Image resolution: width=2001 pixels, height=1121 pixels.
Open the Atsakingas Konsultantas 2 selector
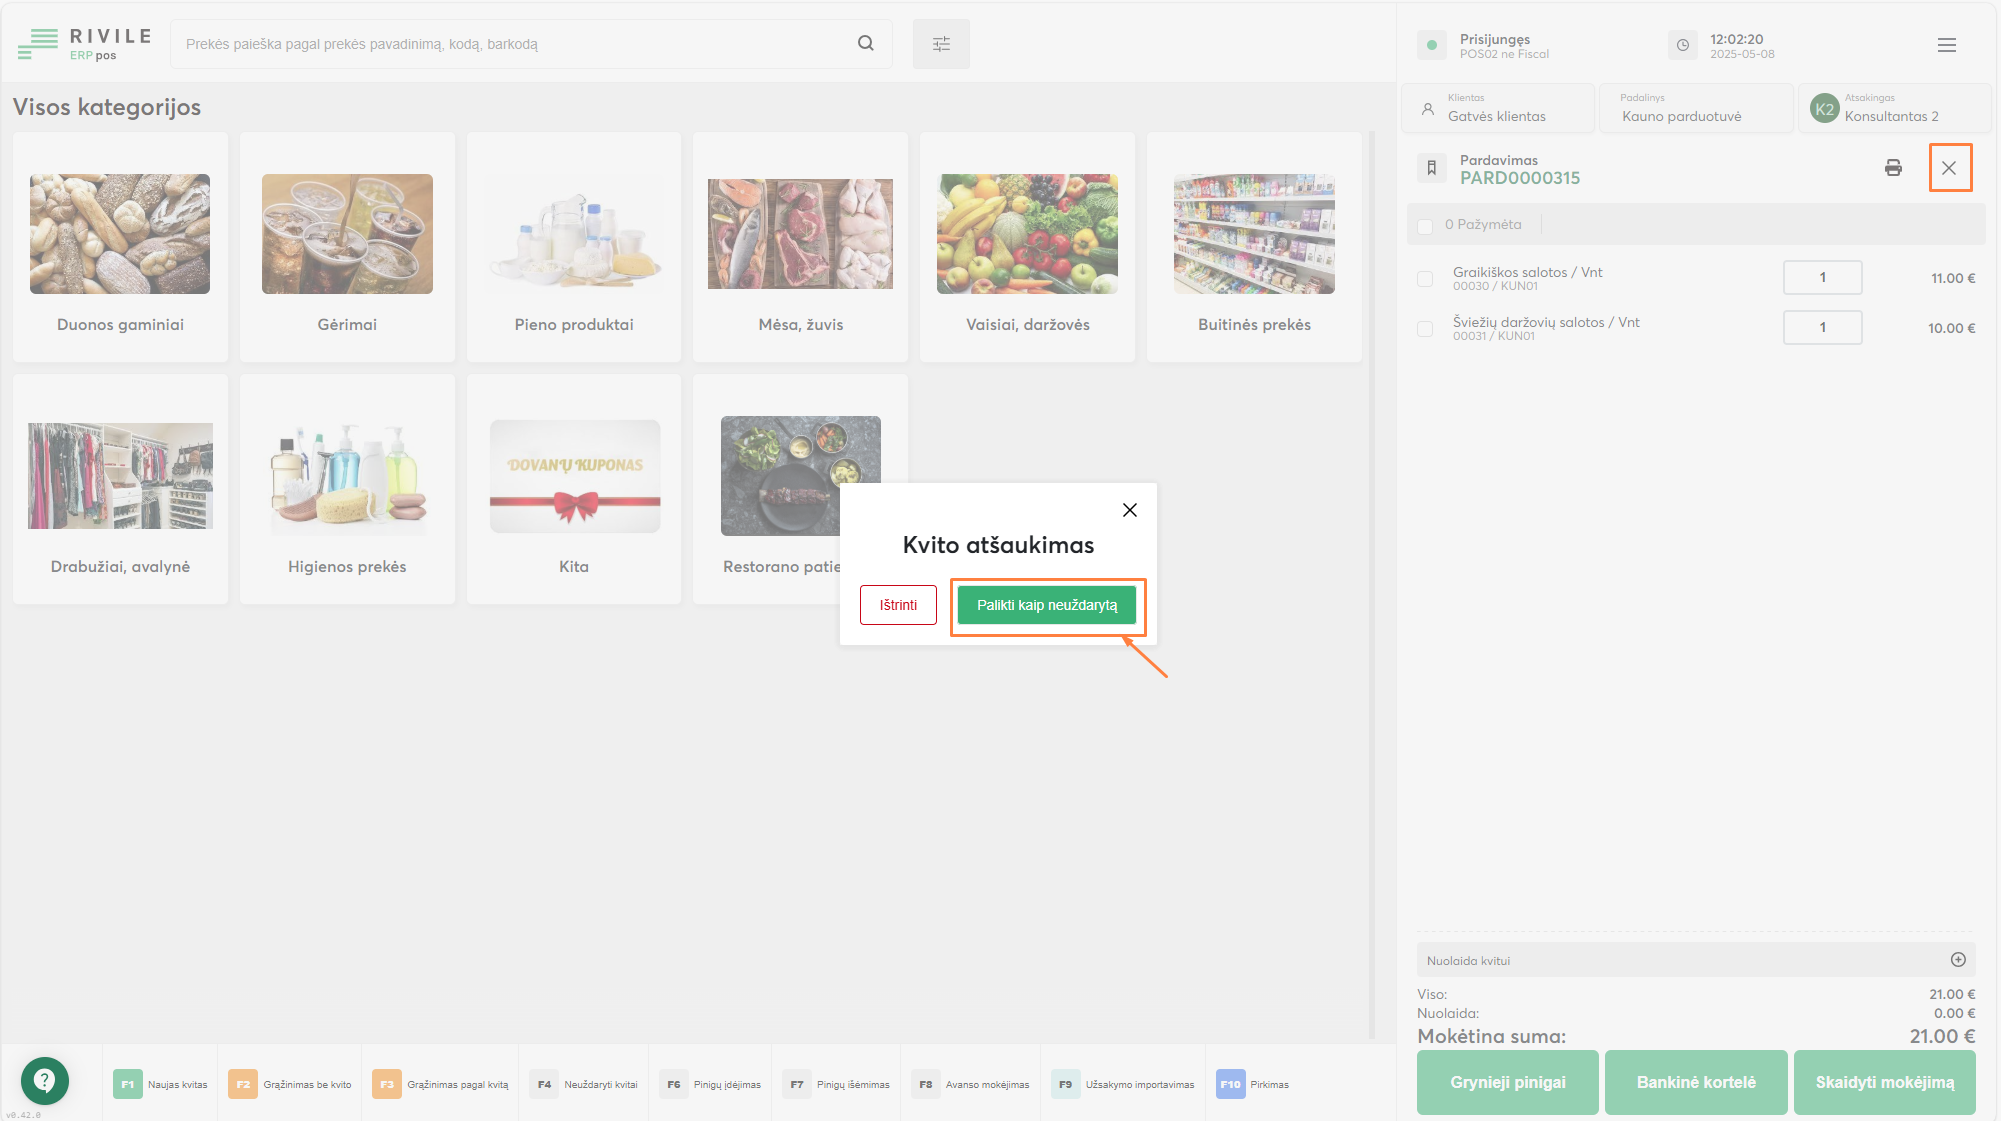click(x=1893, y=108)
